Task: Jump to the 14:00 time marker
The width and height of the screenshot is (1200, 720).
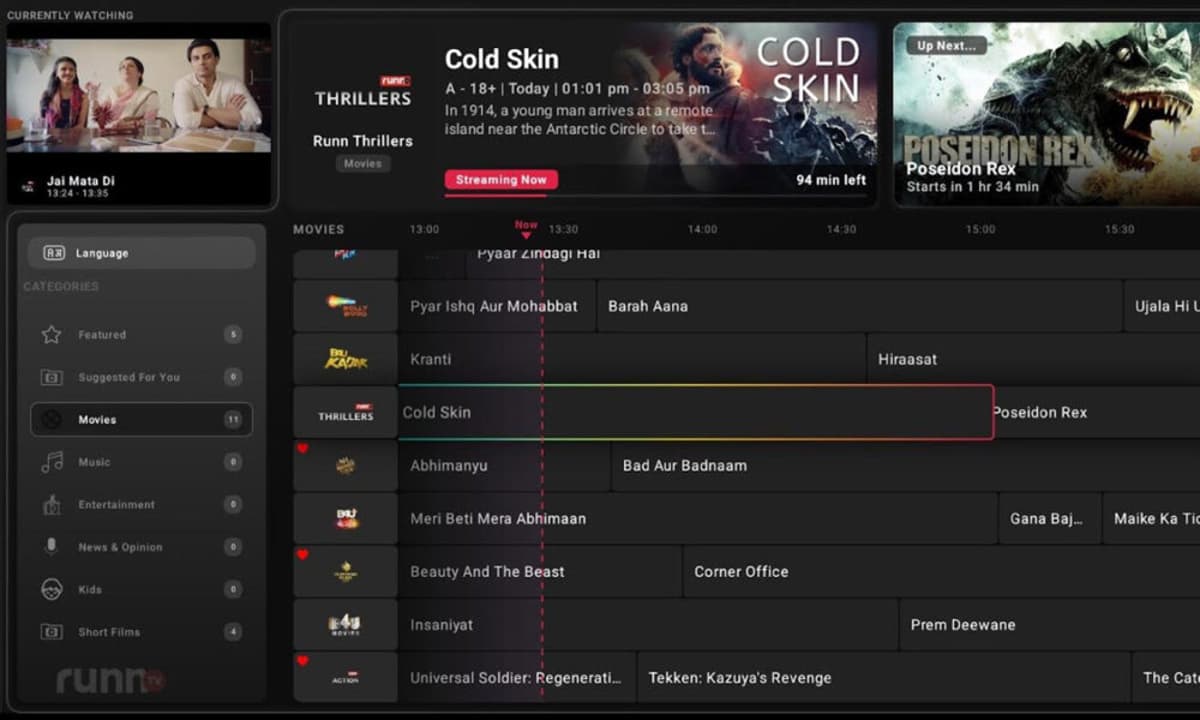Action: pos(702,229)
